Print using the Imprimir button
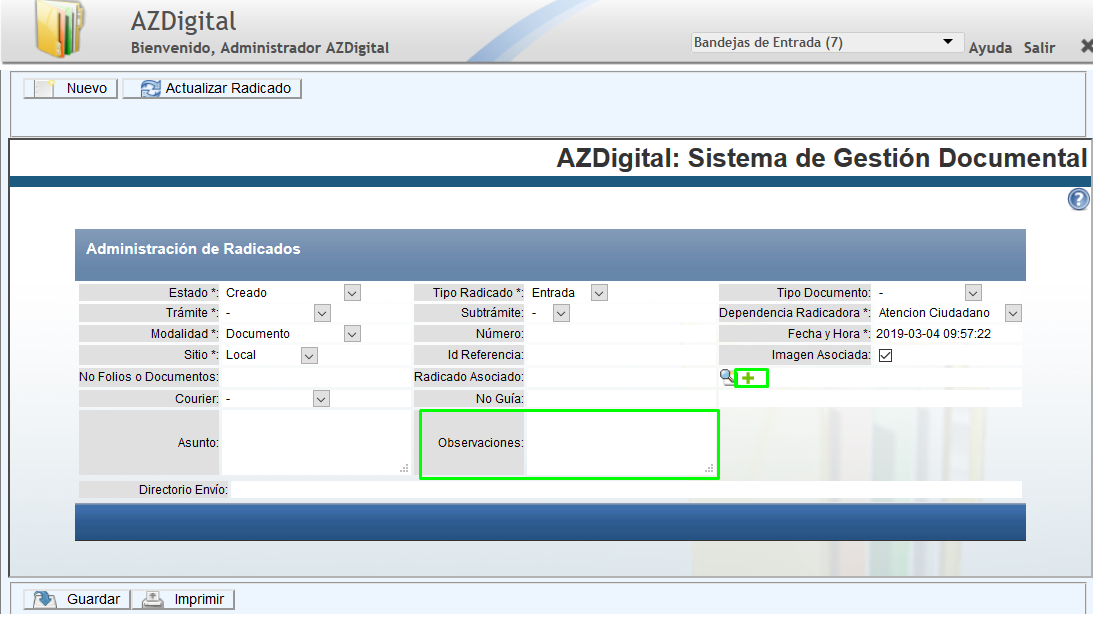1093x617 pixels. tap(183, 600)
